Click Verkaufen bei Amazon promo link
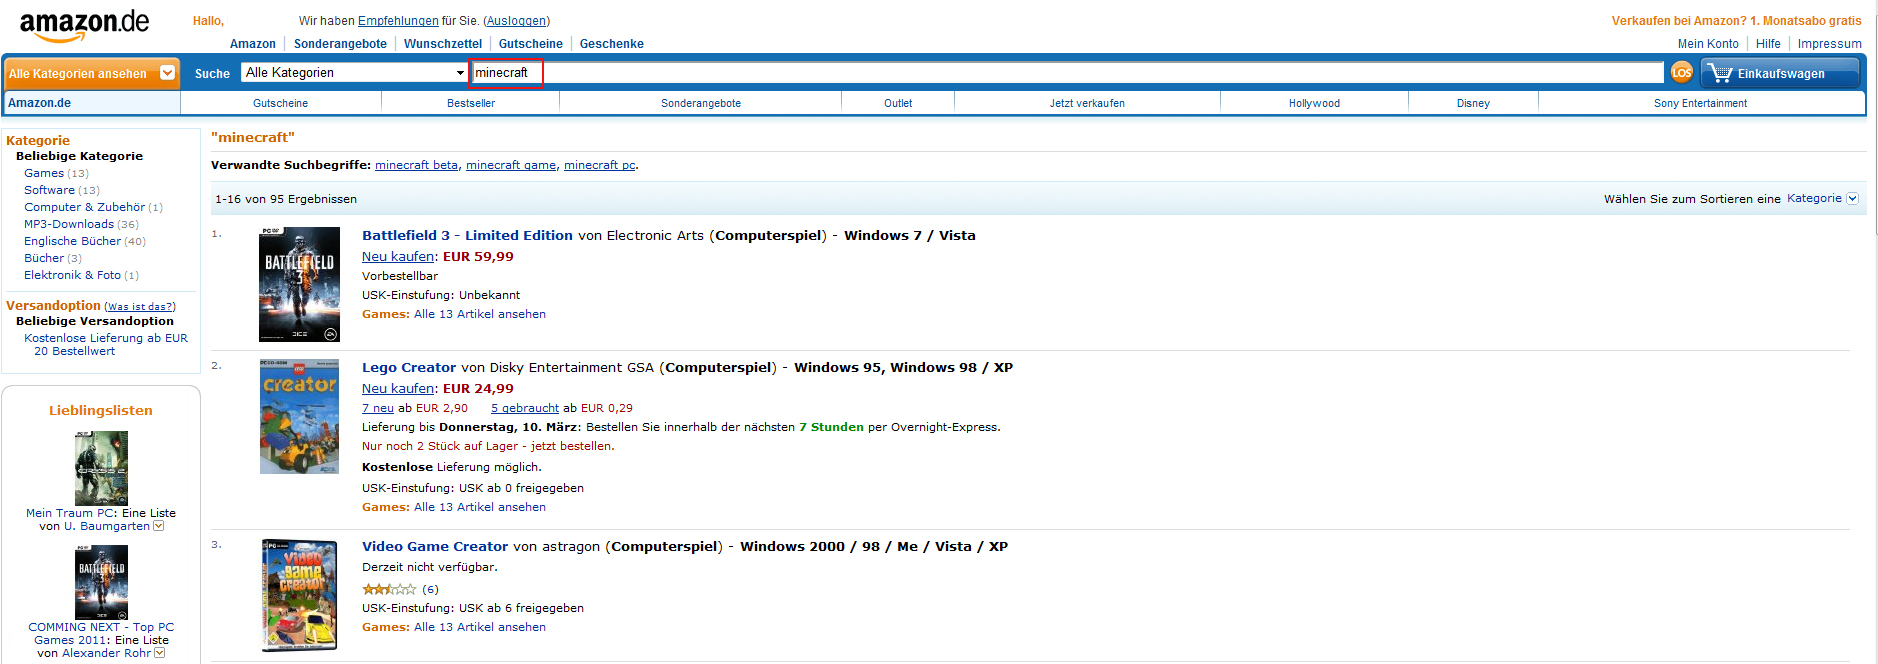This screenshot has width=1878, height=664. click(x=1736, y=21)
